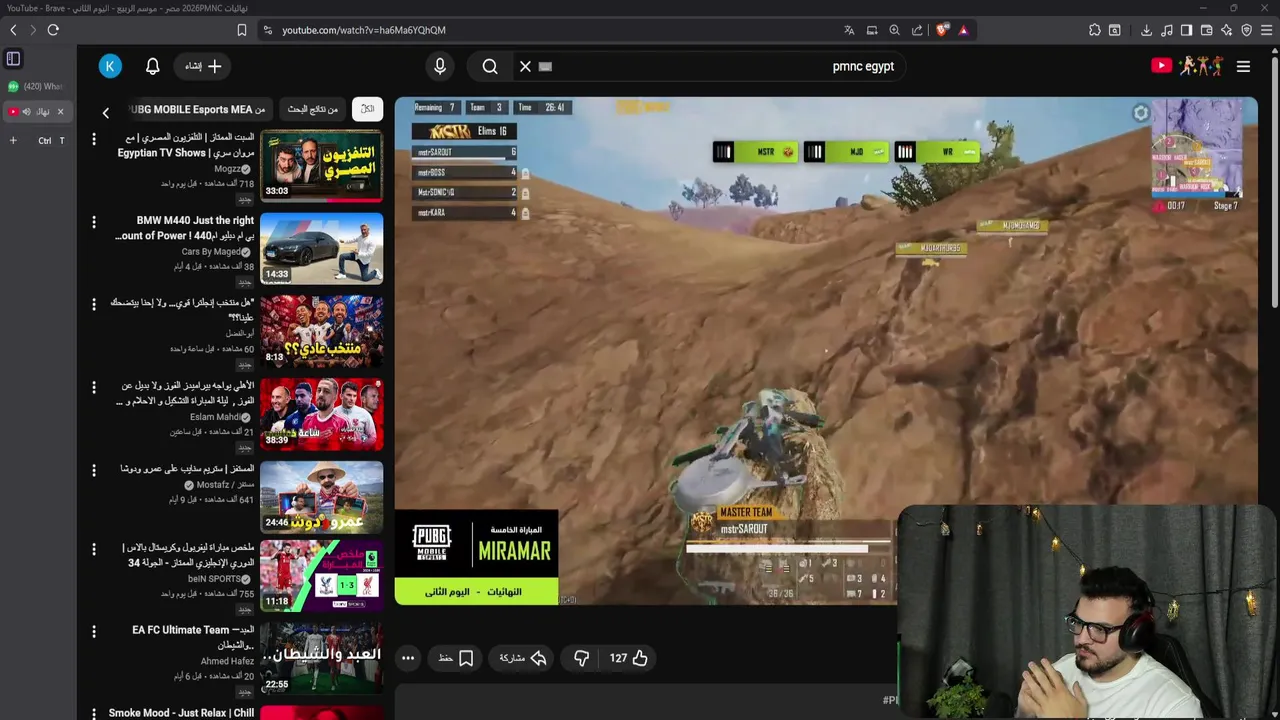Screen dimensions: 1280x720
Task: Open Brave Rewards triangle icon
Action: pos(963,30)
